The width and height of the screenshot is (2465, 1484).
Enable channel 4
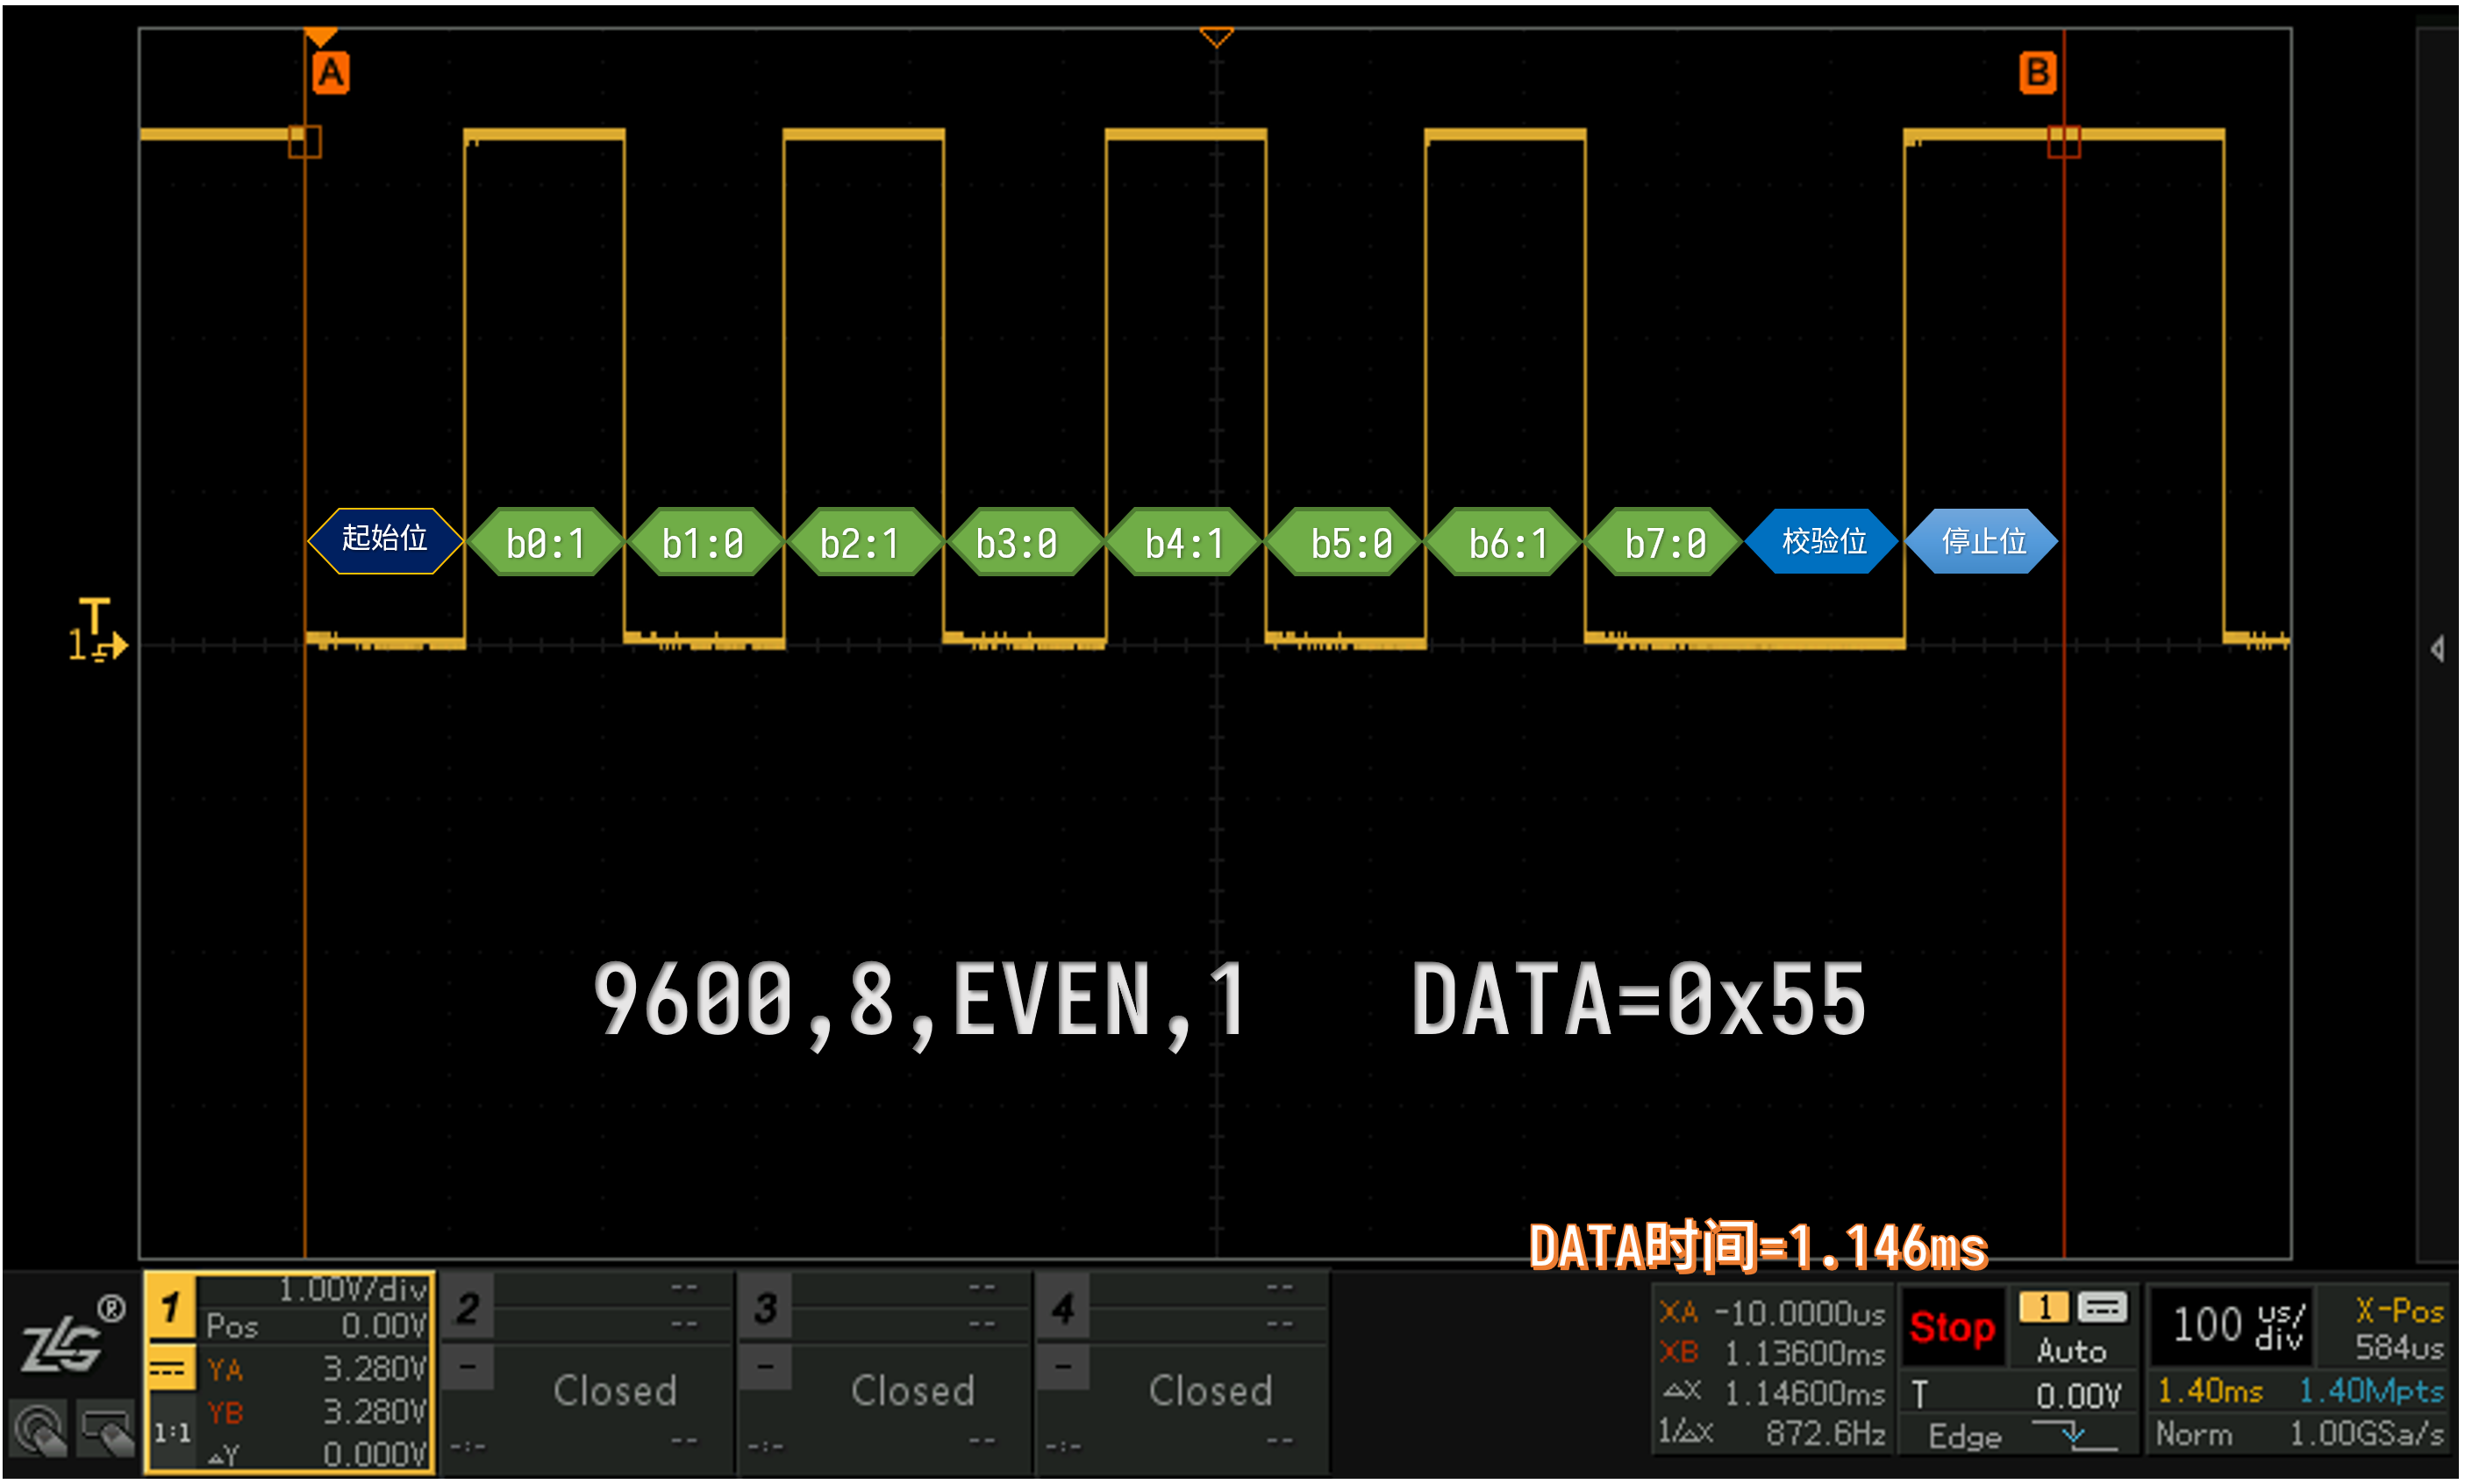tap(1063, 1308)
